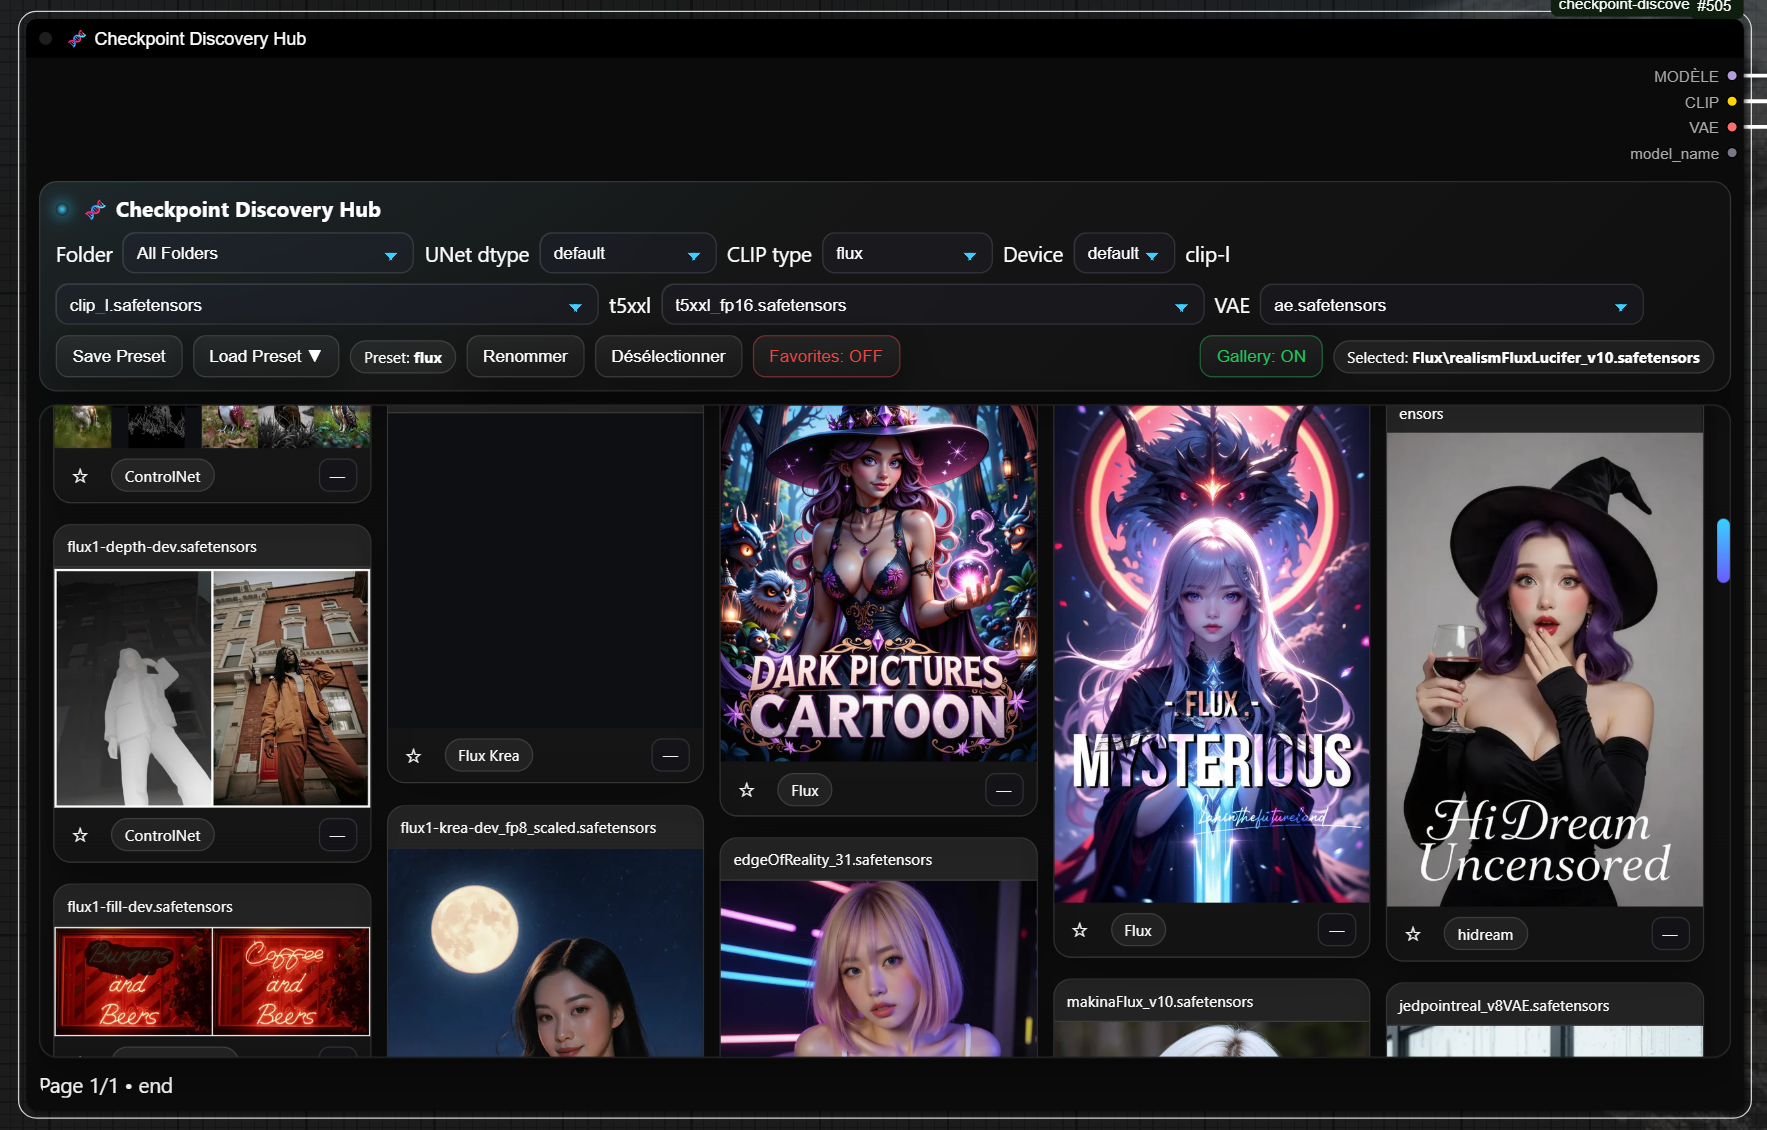Image resolution: width=1767 pixels, height=1130 pixels.
Task: Toggle Favorites filter OFF button
Action: click(x=826, y=356)
